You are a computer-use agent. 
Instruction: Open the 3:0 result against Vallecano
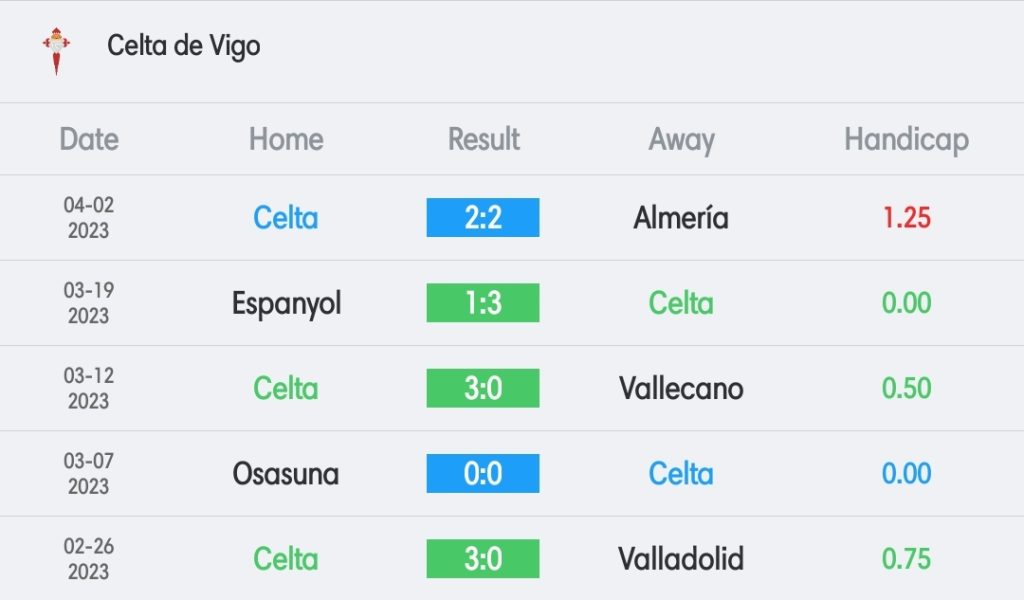tap(483, 388)
